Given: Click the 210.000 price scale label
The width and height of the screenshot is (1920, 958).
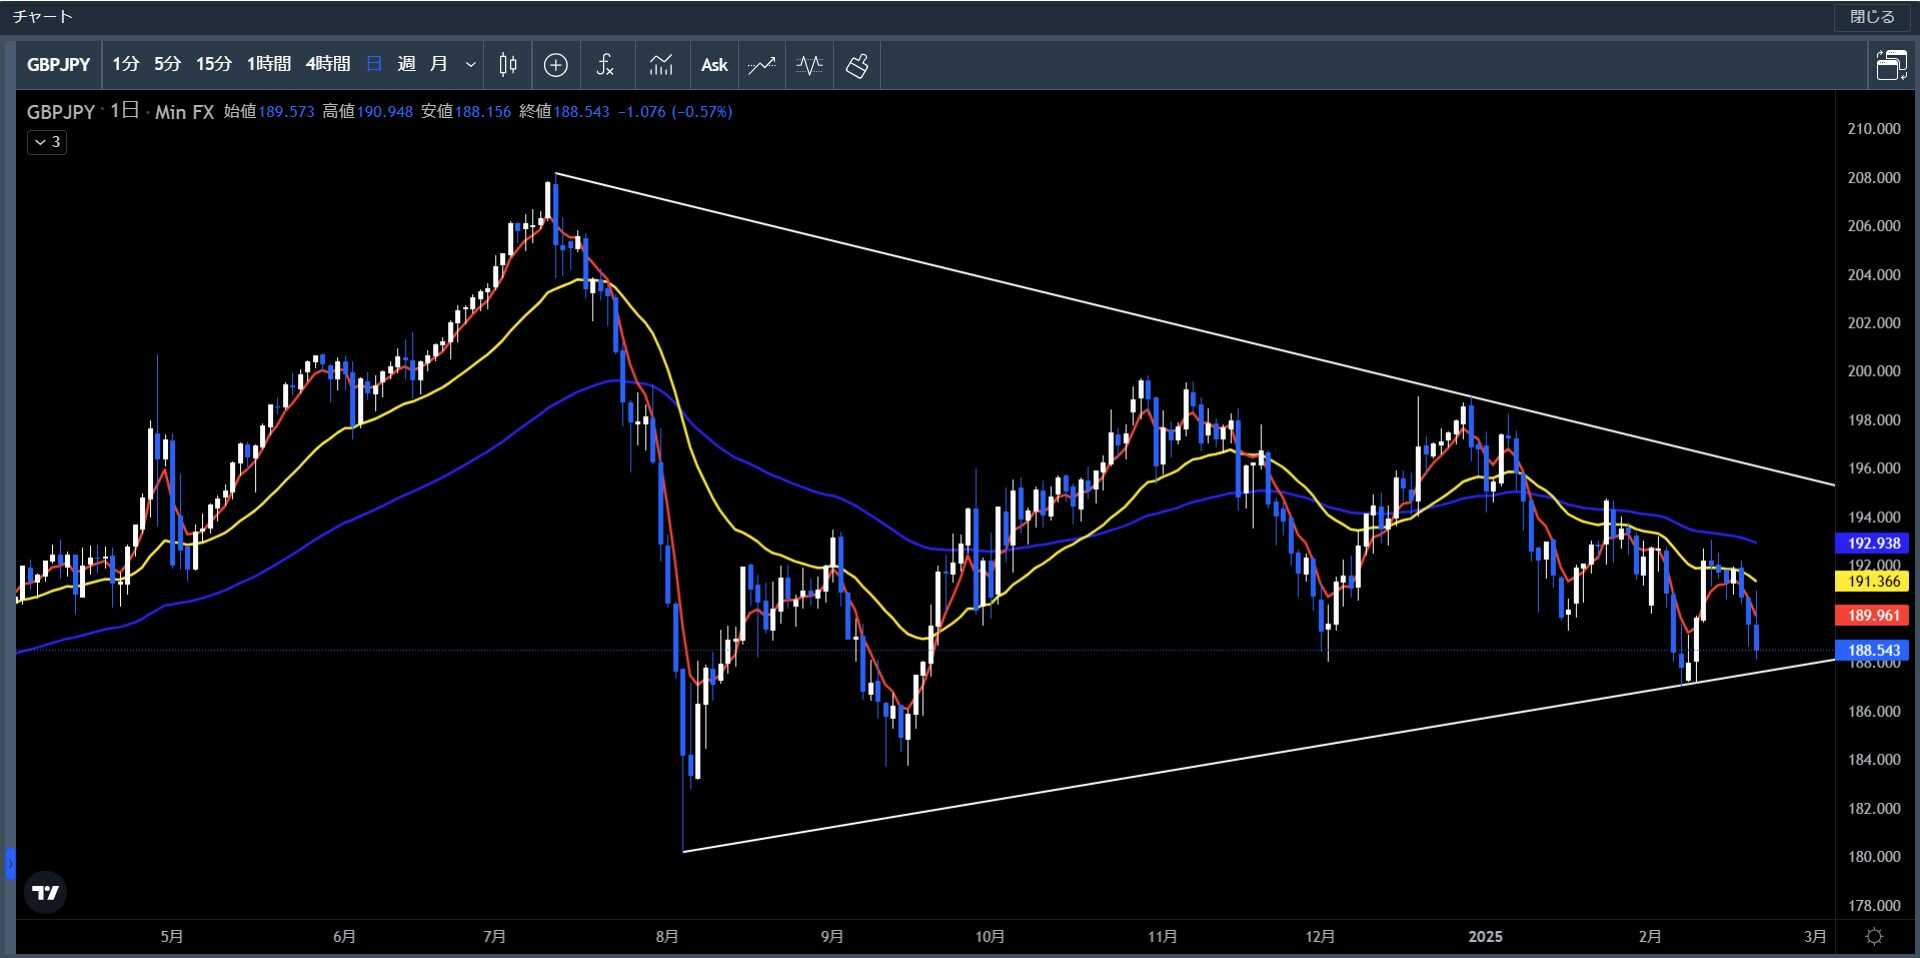Looking at the screenshot, I should click(x=1873, y=129).
